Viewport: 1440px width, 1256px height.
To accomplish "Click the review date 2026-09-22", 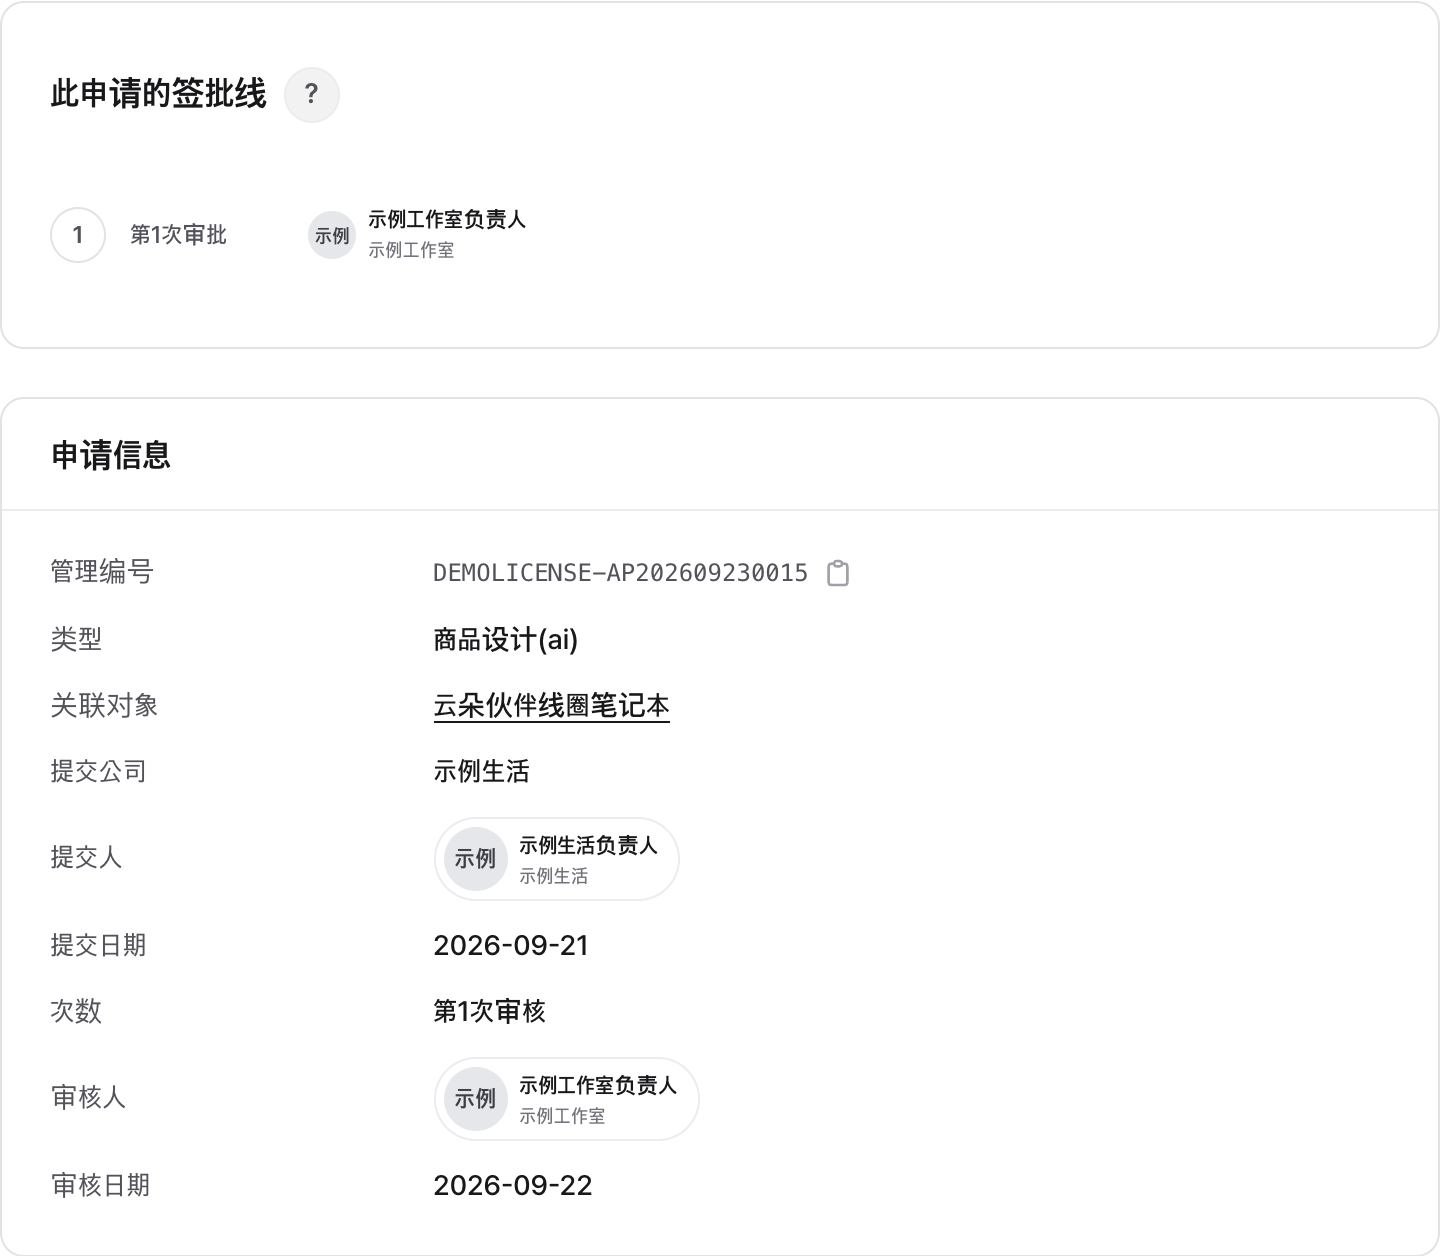I will pyautogui.click(x=513, y=1185).
